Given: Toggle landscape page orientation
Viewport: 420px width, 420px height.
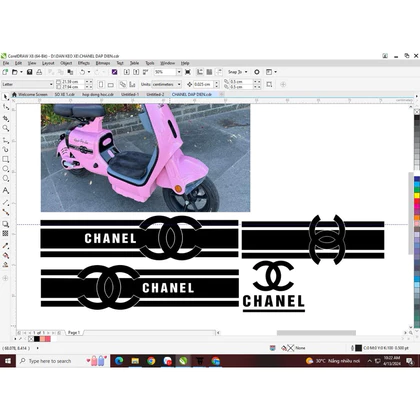Looking at the screenshot, I should pyautogui.click(x=111, y=84).
